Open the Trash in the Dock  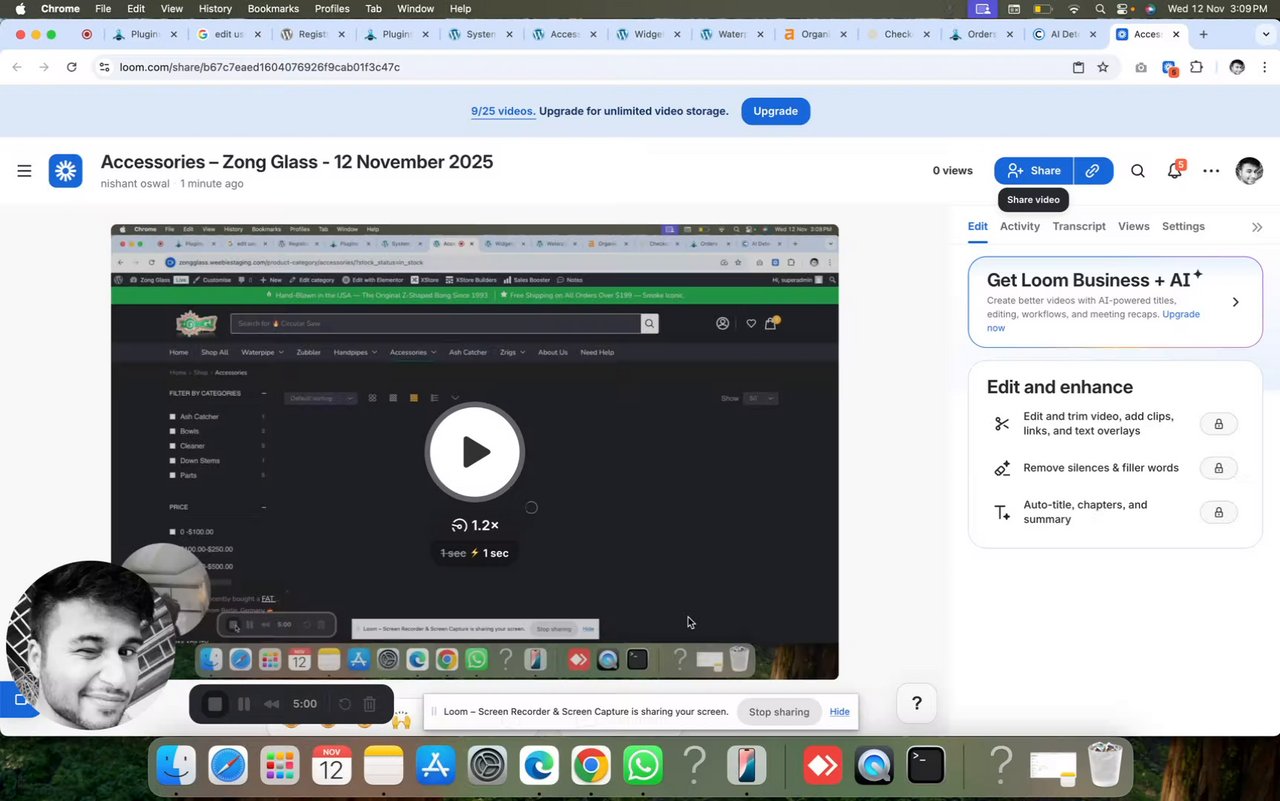[1105, 766]
